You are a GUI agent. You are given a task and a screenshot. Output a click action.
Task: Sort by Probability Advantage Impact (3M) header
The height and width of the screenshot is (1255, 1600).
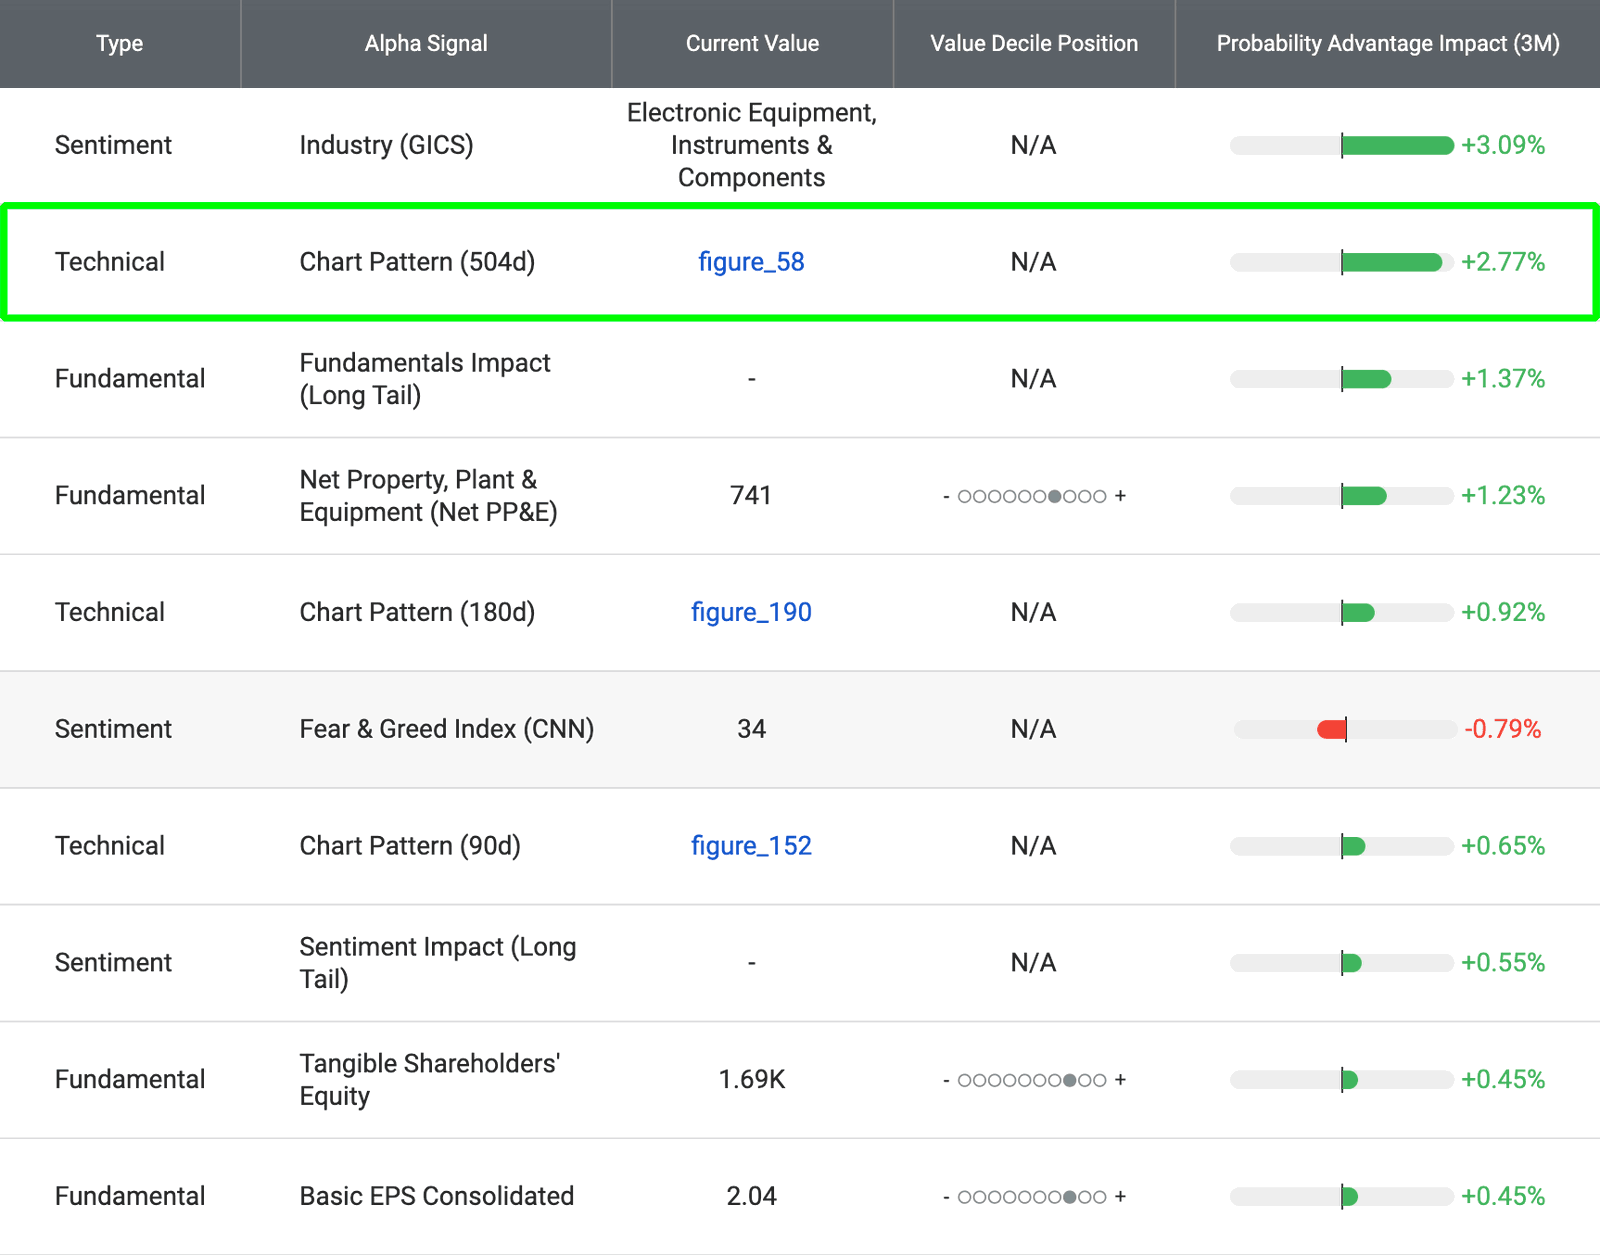(1388, 43)
